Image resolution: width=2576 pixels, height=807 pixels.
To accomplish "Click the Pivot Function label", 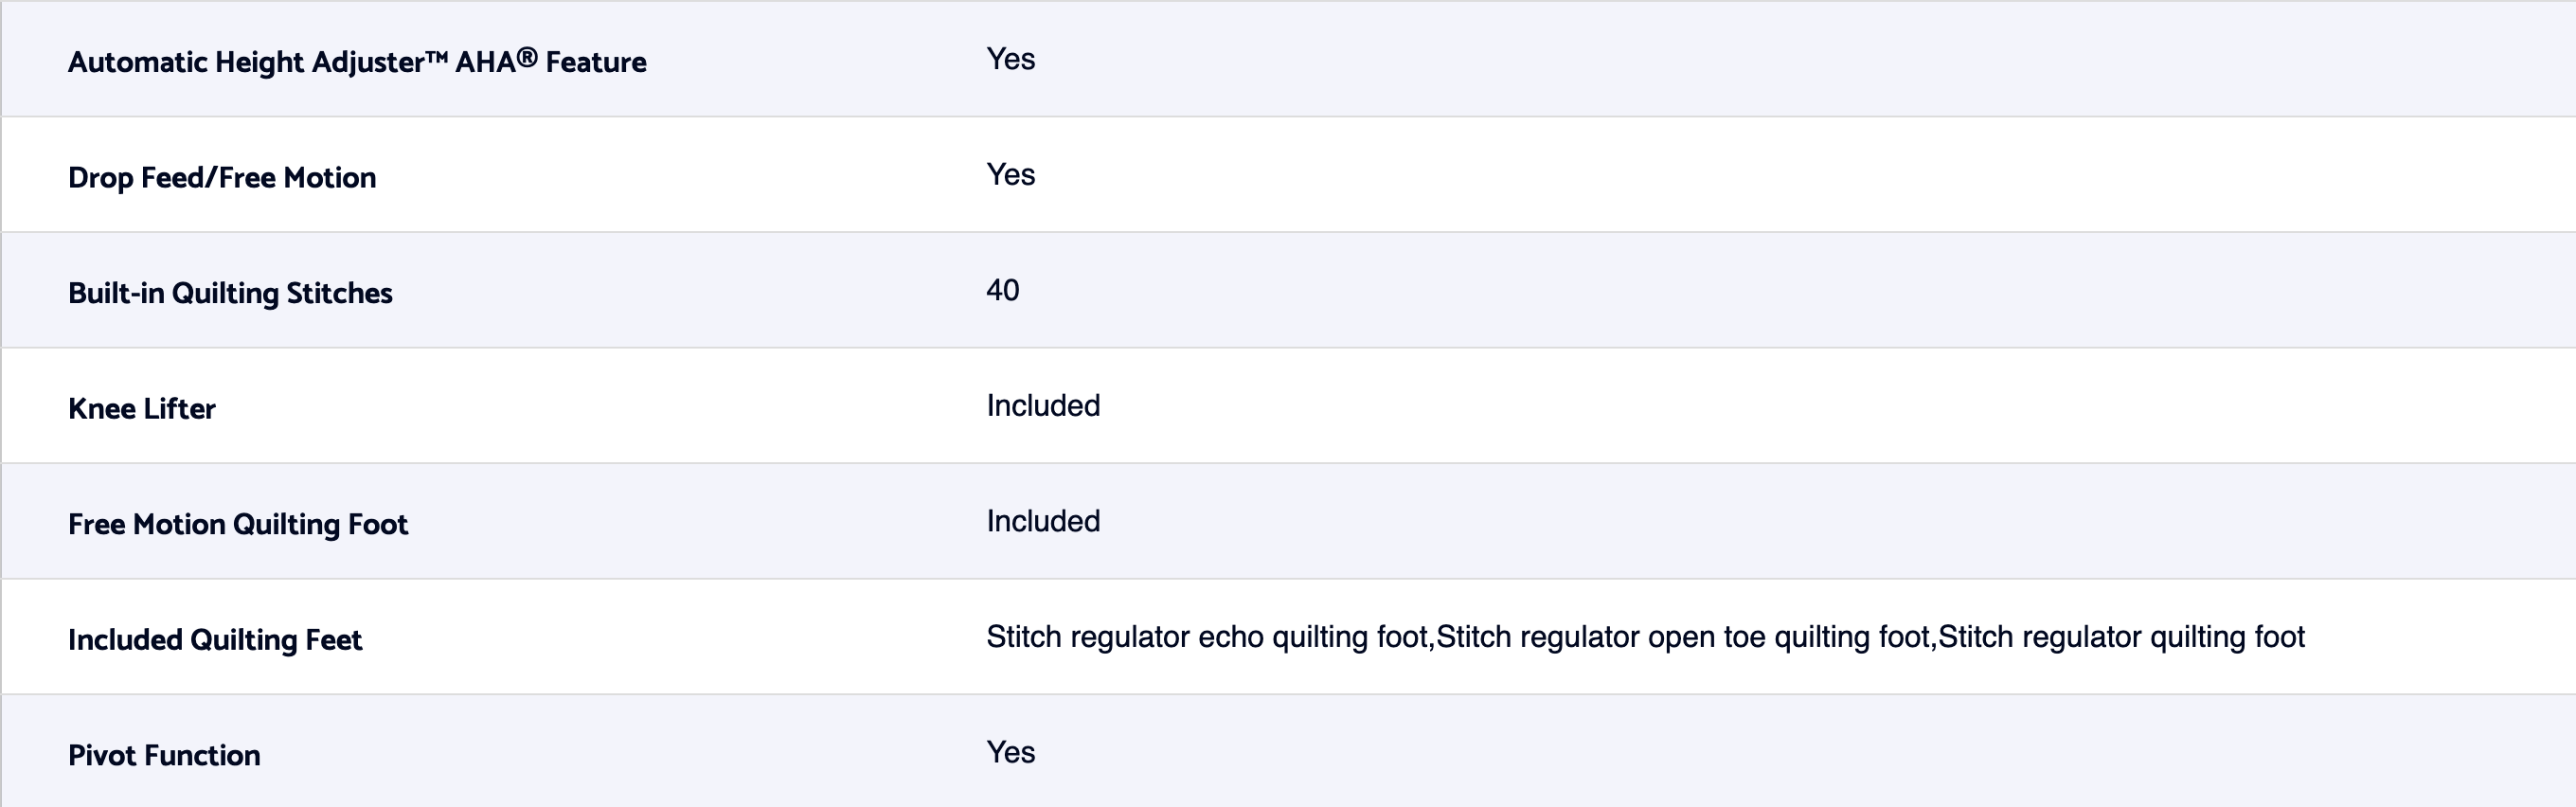I will click(x=164, y=755).
